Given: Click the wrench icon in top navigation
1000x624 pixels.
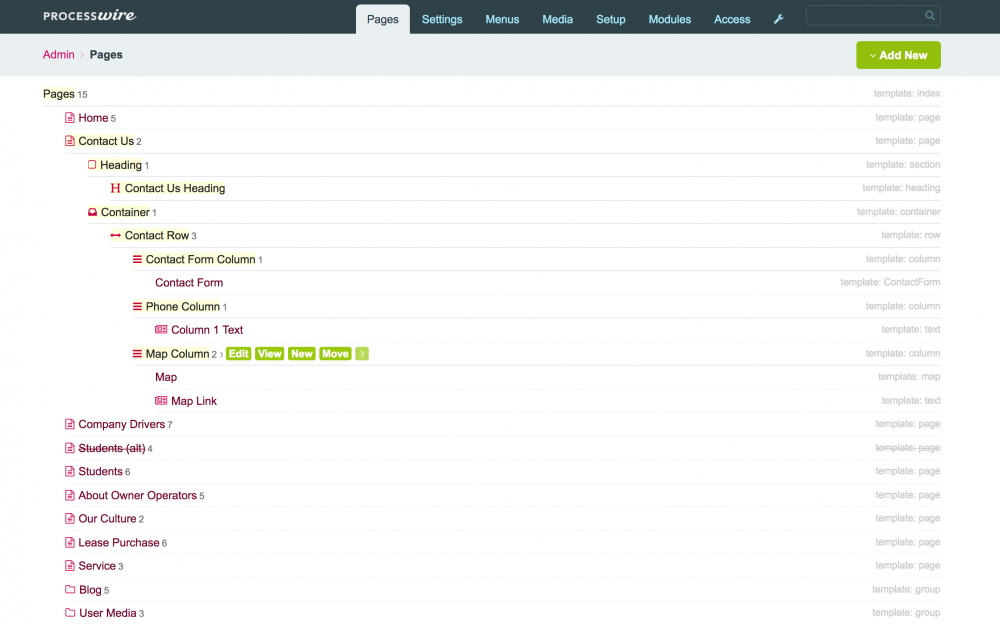Looking at the screenshot, I should pos(779,19).
